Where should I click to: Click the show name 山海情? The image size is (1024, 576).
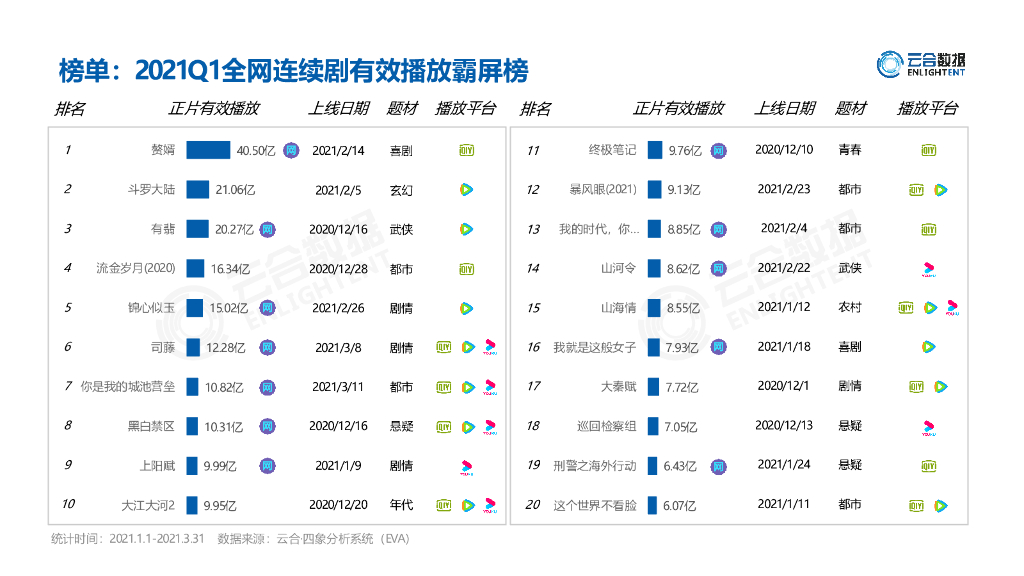[x=618, y=308]
